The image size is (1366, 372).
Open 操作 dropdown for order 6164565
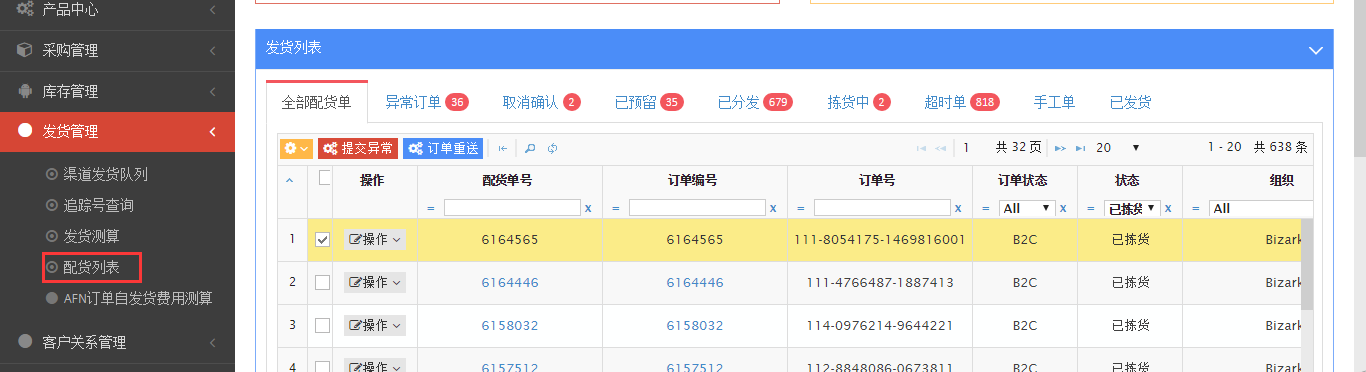(x=375, y=240)
